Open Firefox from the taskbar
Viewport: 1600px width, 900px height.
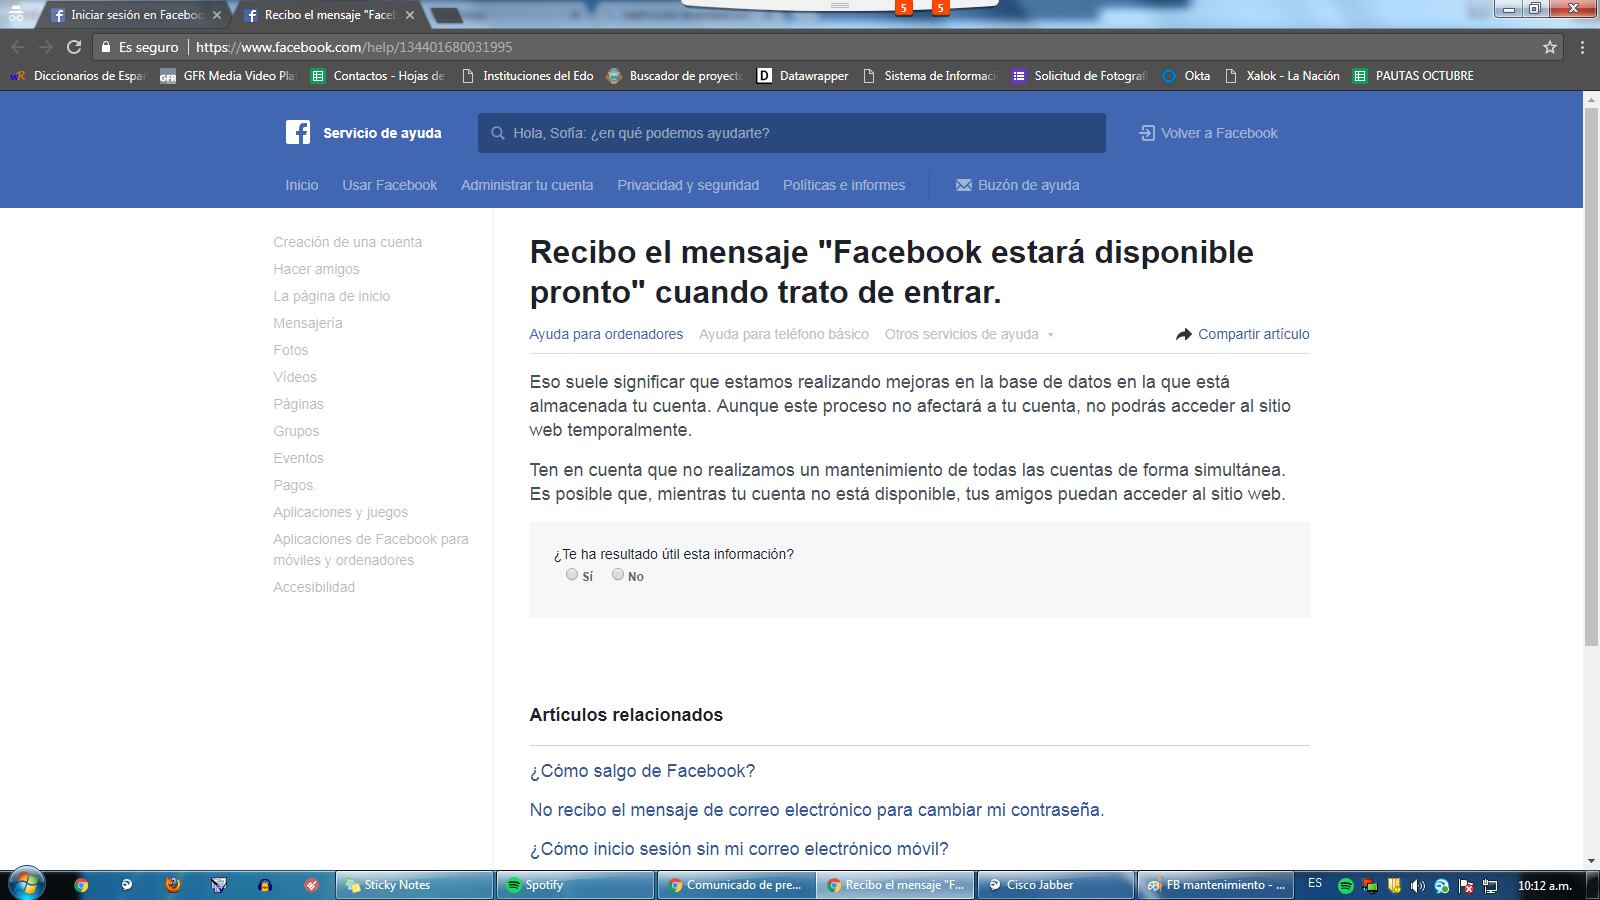coord(172,885)
